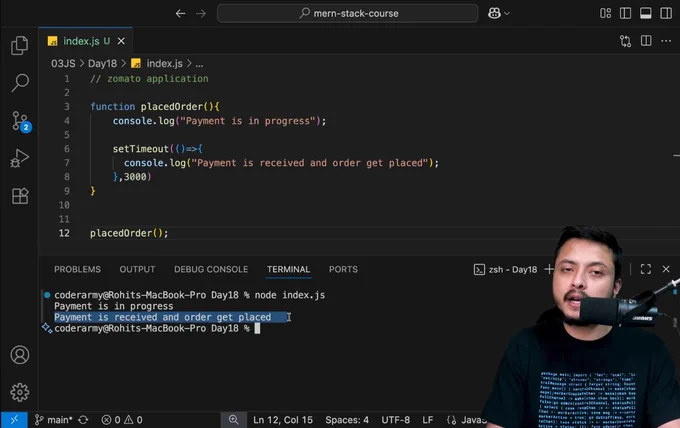Expand the Copilot dropdown arrow
The height and width of the screenshot is (428, 680).
[x=507, y=13]
